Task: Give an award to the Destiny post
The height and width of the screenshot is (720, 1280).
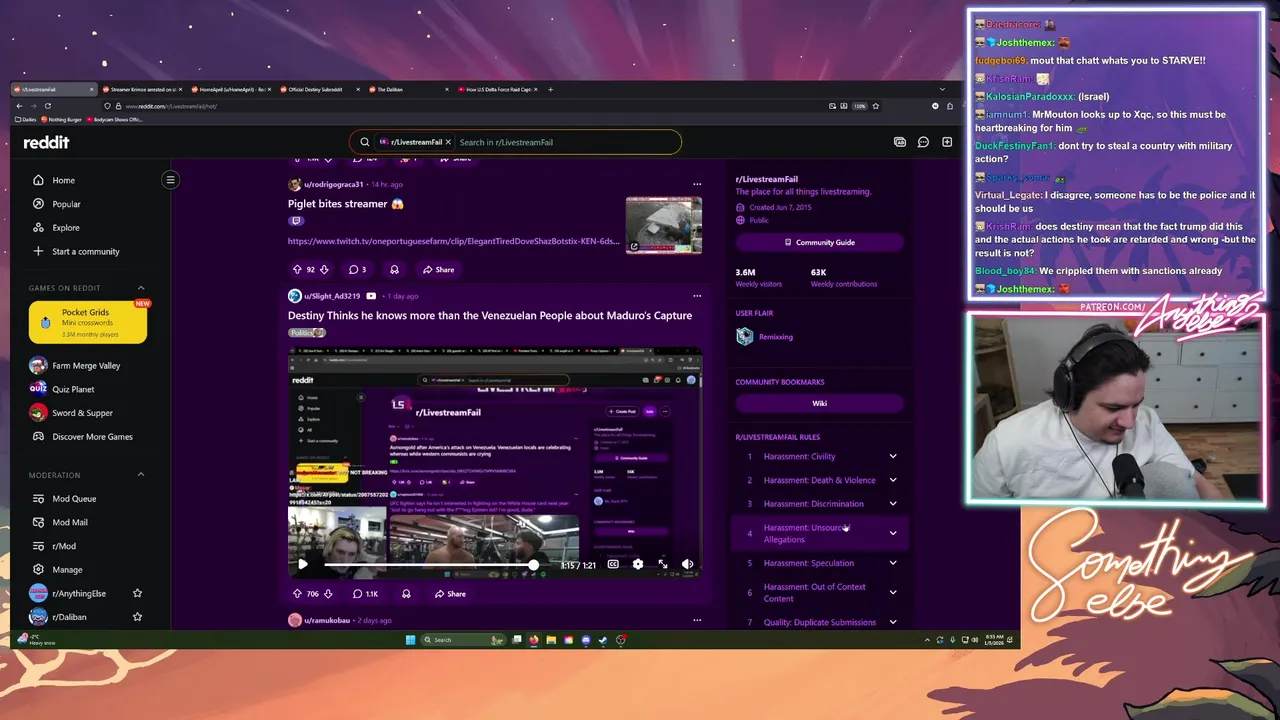Action: [x=406, y=594]
